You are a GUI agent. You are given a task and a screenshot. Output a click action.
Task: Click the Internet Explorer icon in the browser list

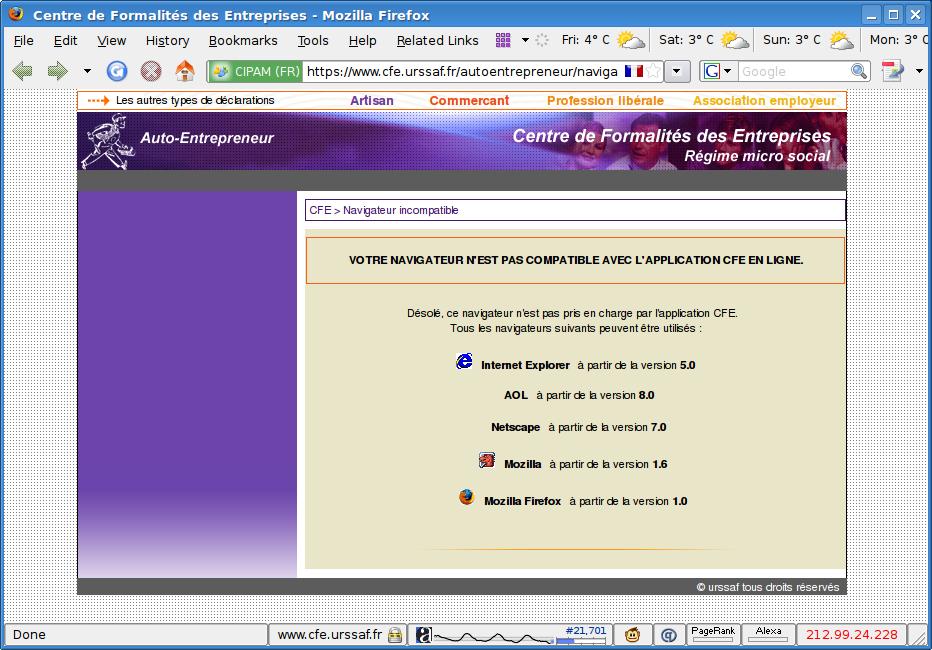(463, 362)
